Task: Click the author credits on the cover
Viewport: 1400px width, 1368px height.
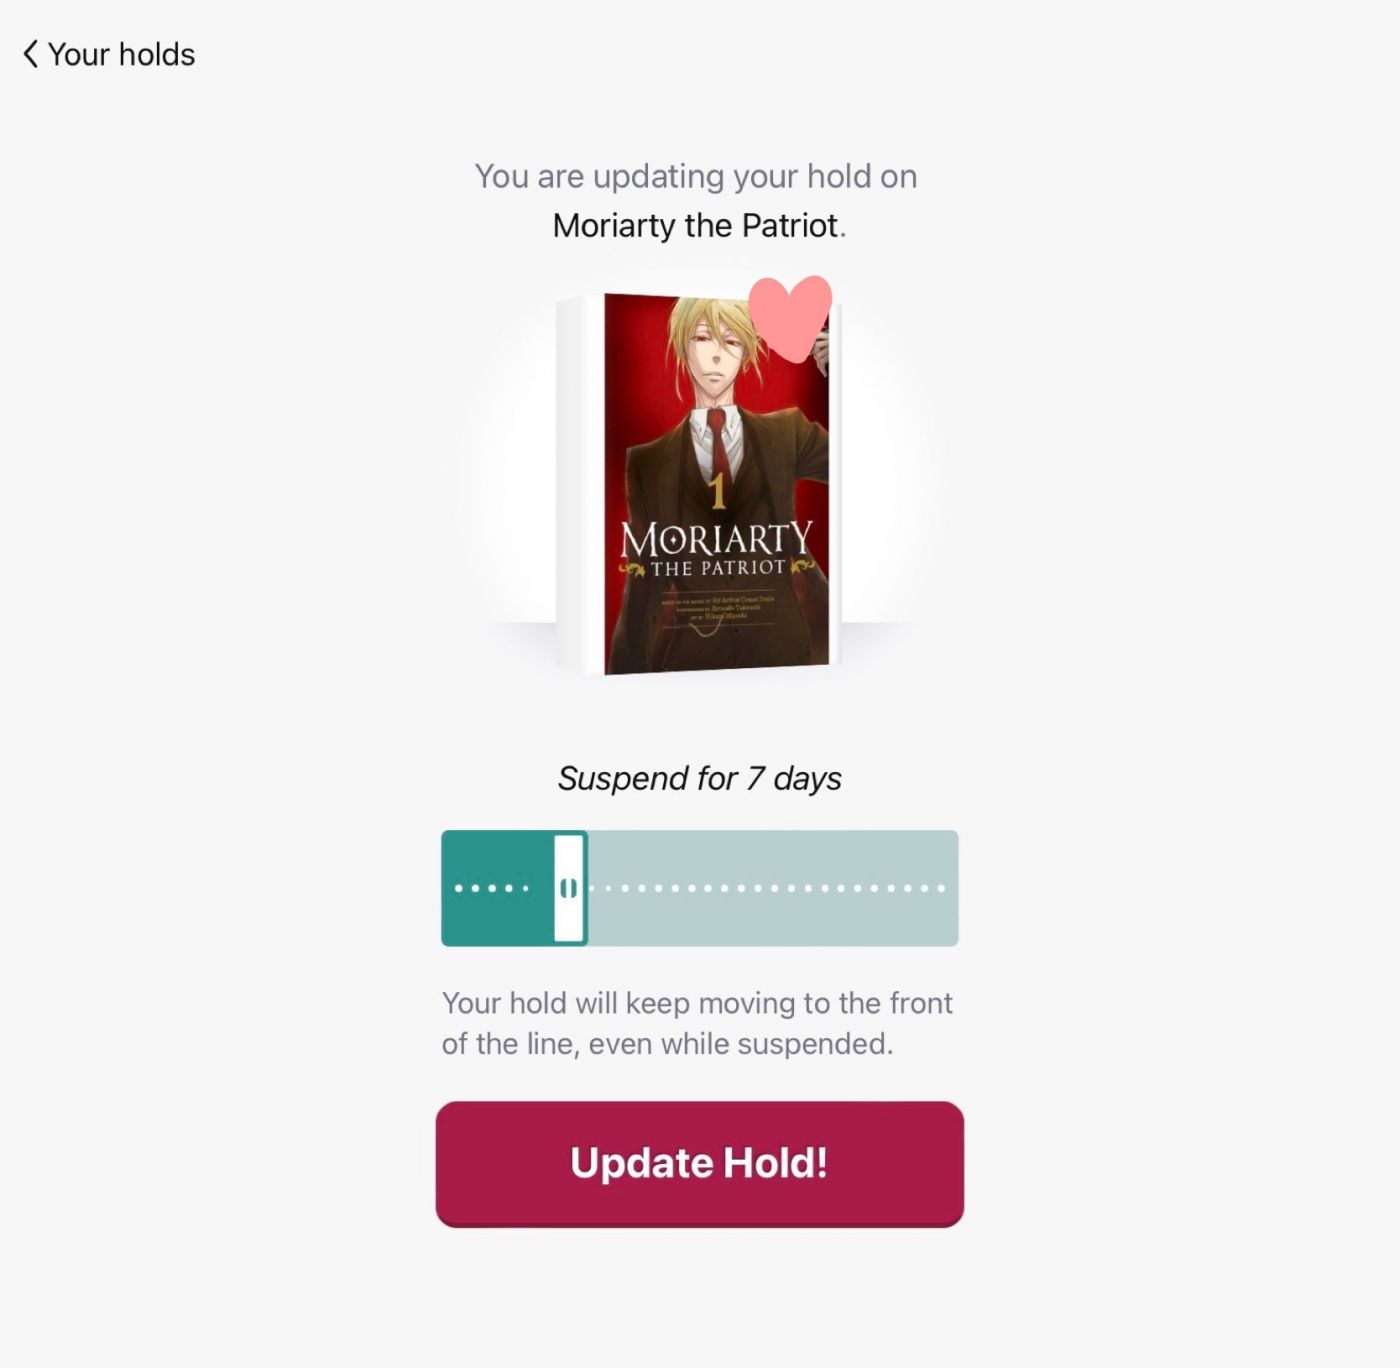Action: pyautogui.click(x=717, y=608)
